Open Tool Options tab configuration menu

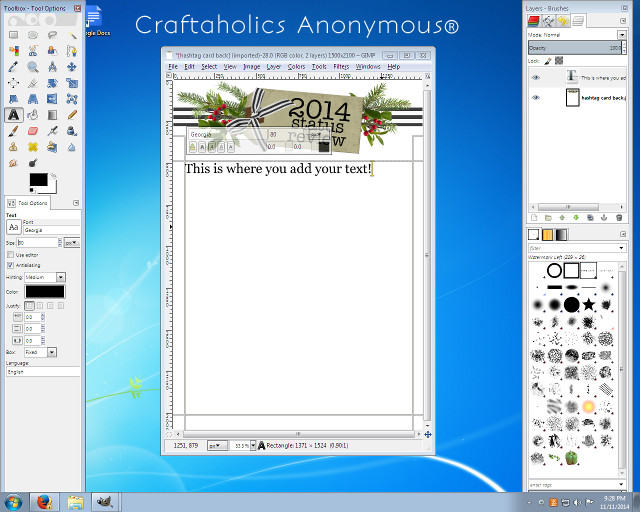point(76,203)
